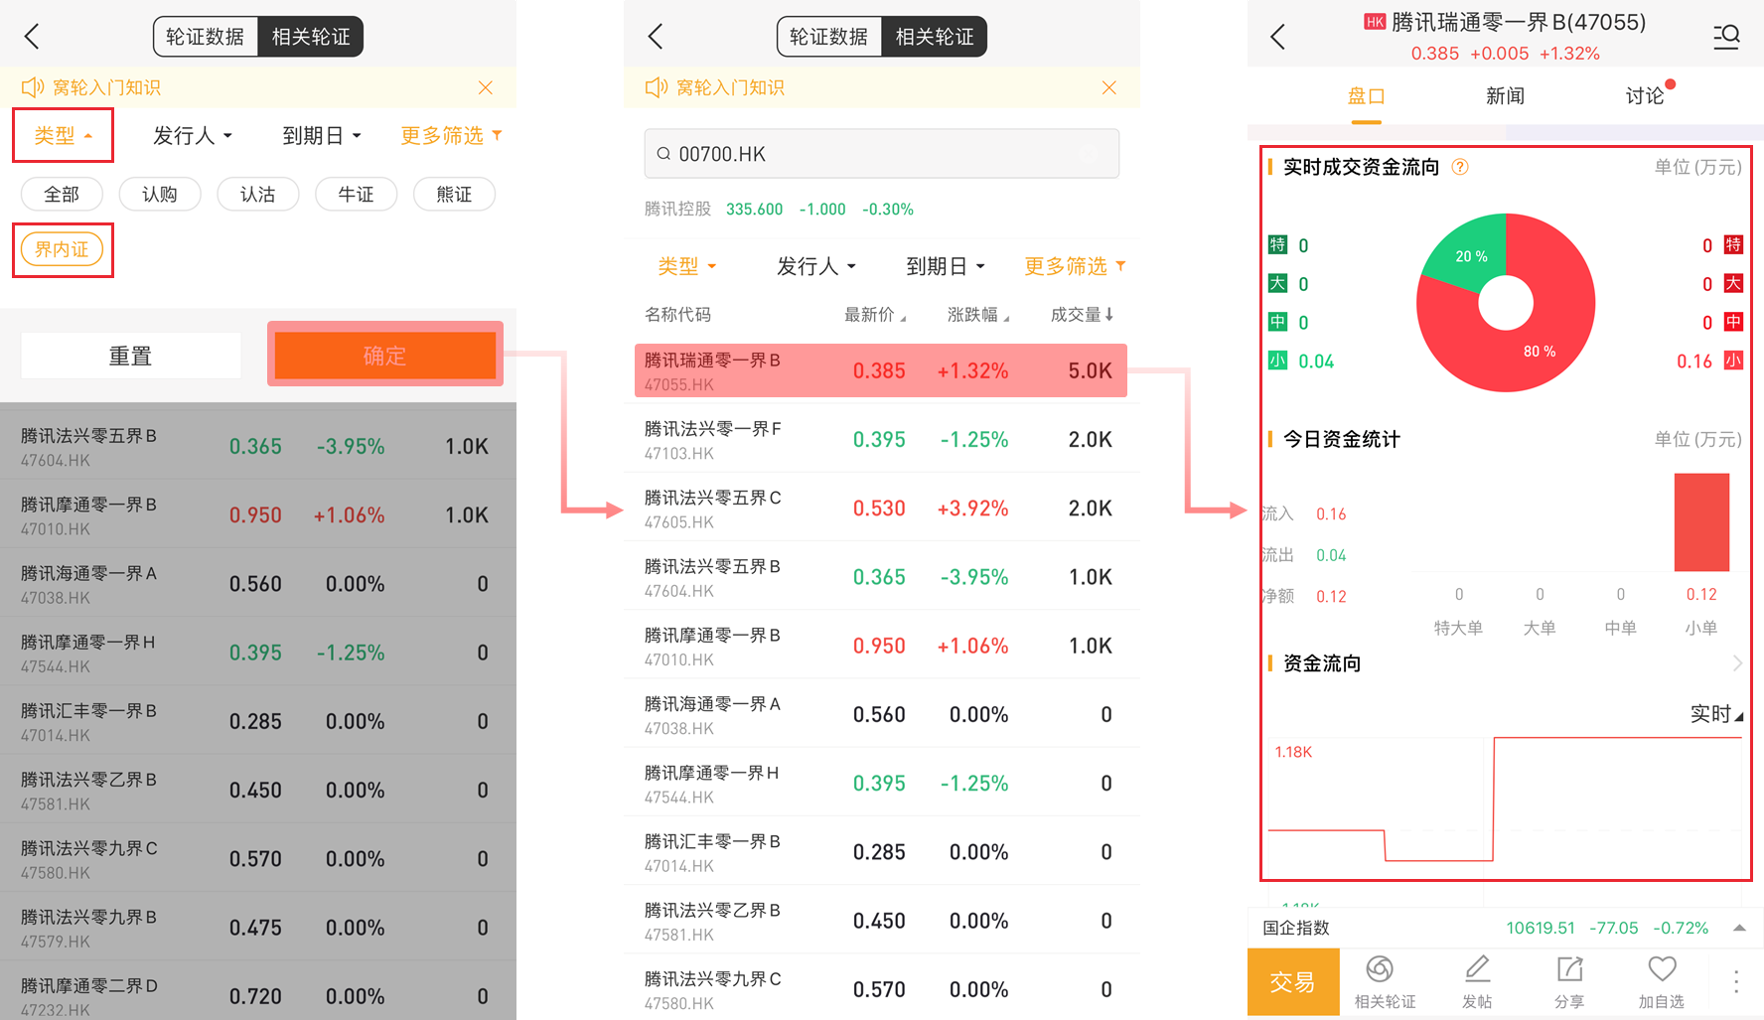Open 类型 dropdown in middle panel
This screenshot has height=1020, width=1764.
687,266
